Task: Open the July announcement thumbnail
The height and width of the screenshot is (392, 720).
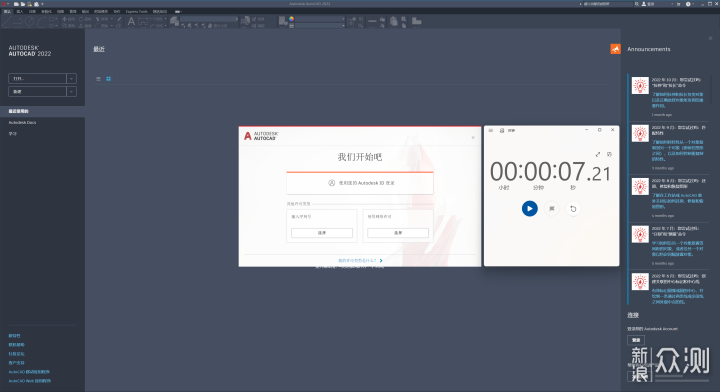Action: 640,234
